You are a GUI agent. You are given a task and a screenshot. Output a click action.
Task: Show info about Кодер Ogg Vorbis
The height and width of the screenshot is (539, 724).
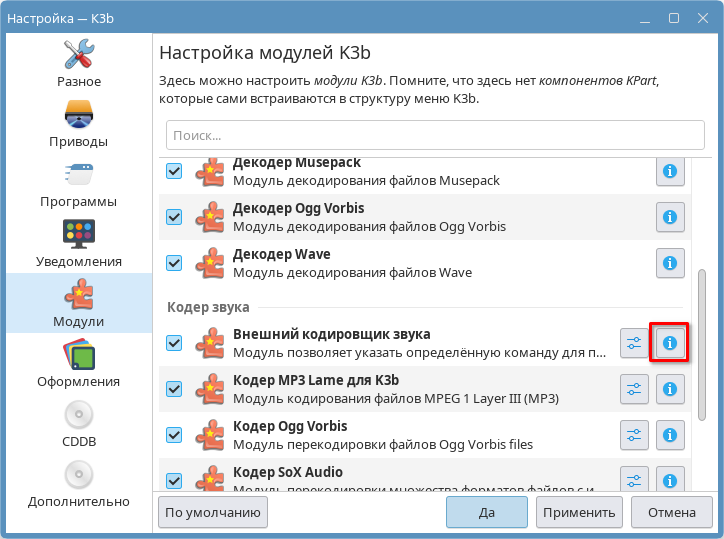click(670, 435)
